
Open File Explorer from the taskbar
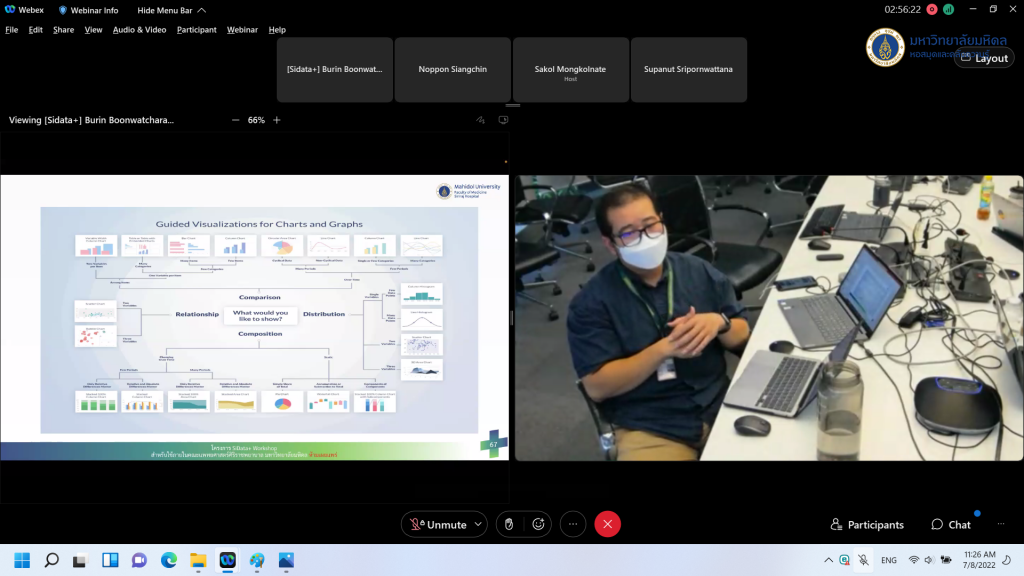click(198, 560)
